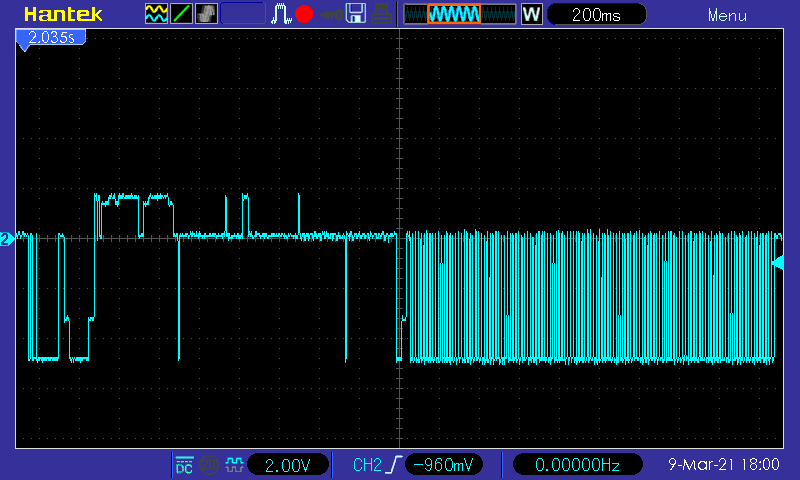Viewport: 800px width, 480px height.
Task: Click the channel 2 ground reference marker
Action: [6, 239]
